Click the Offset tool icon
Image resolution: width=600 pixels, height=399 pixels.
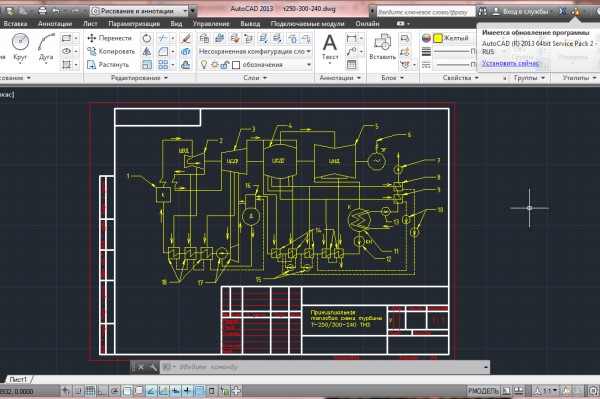pos(186,64)
